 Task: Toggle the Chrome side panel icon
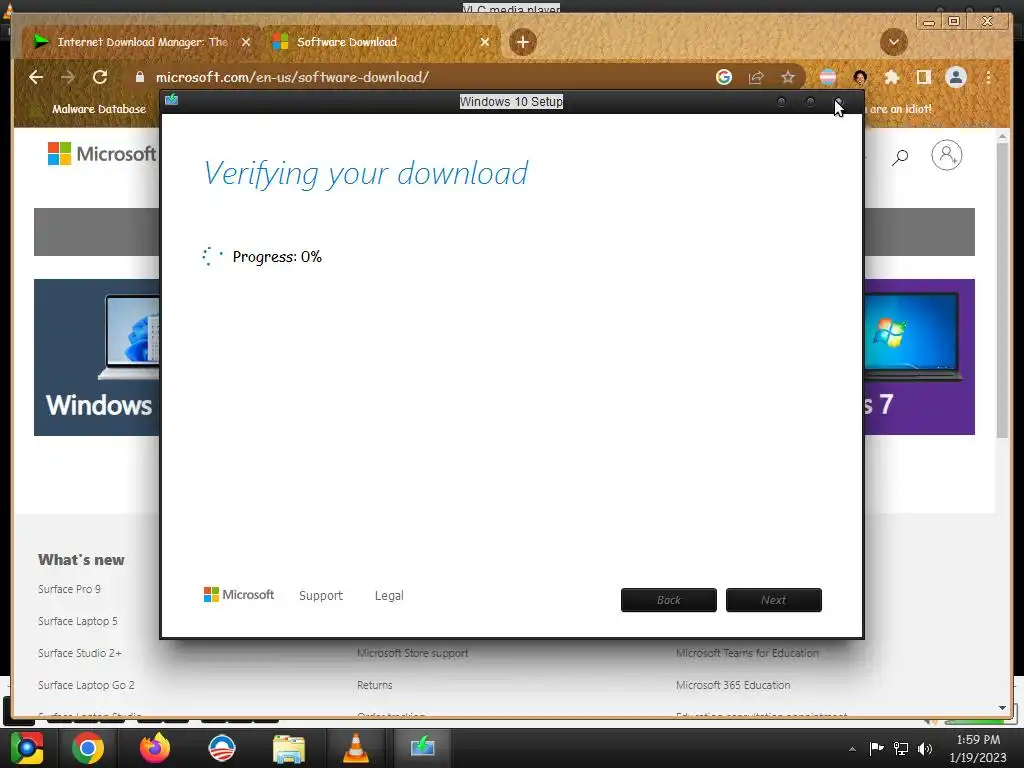coord(923,77)
